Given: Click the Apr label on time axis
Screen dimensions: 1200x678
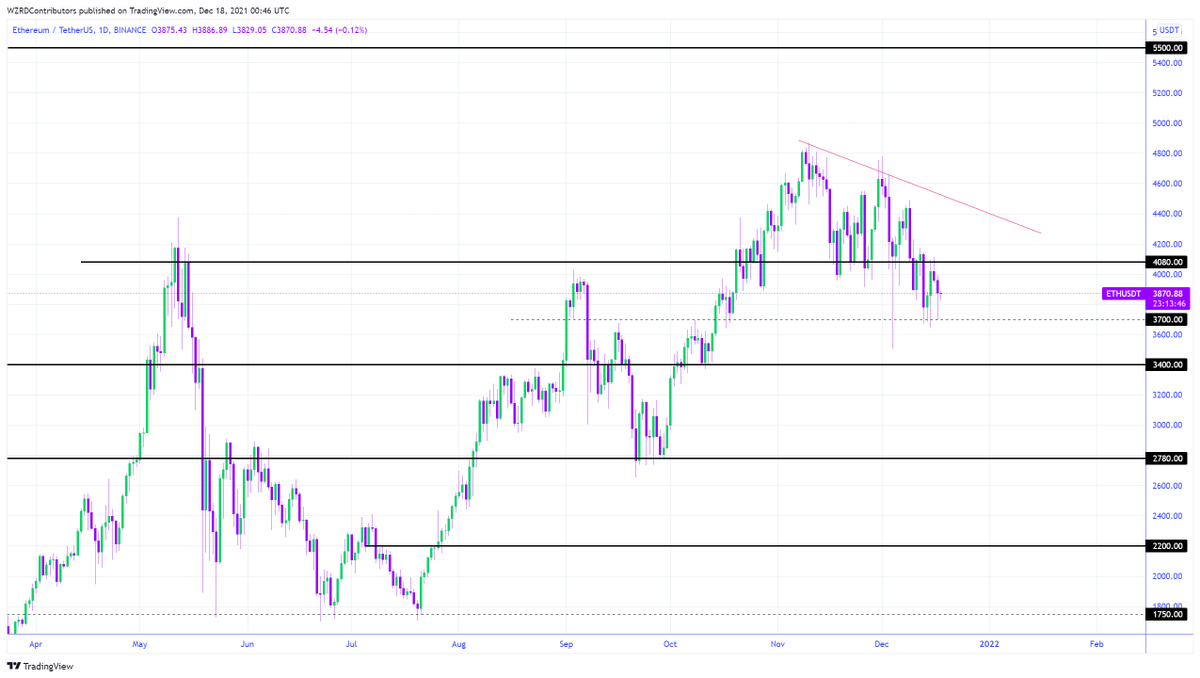Looking at the screenshot, I should pos(36,645).
